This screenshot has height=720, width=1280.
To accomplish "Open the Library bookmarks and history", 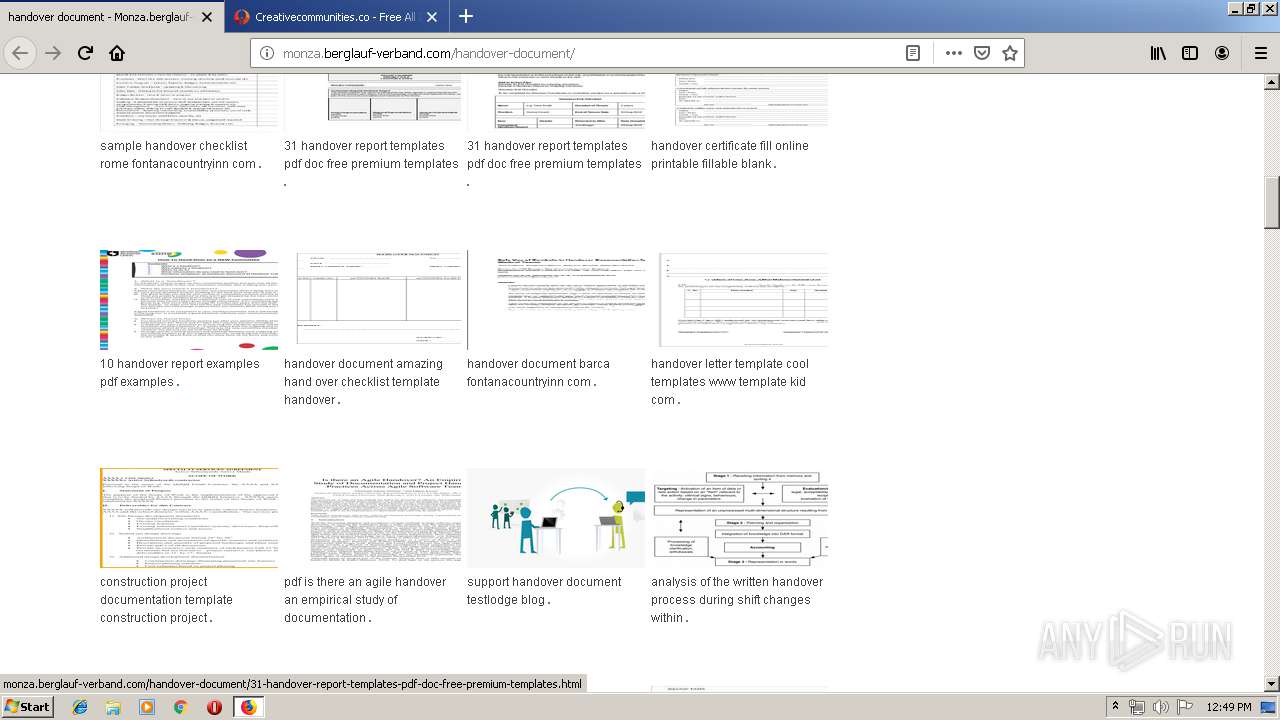I will coord(1158,53).
